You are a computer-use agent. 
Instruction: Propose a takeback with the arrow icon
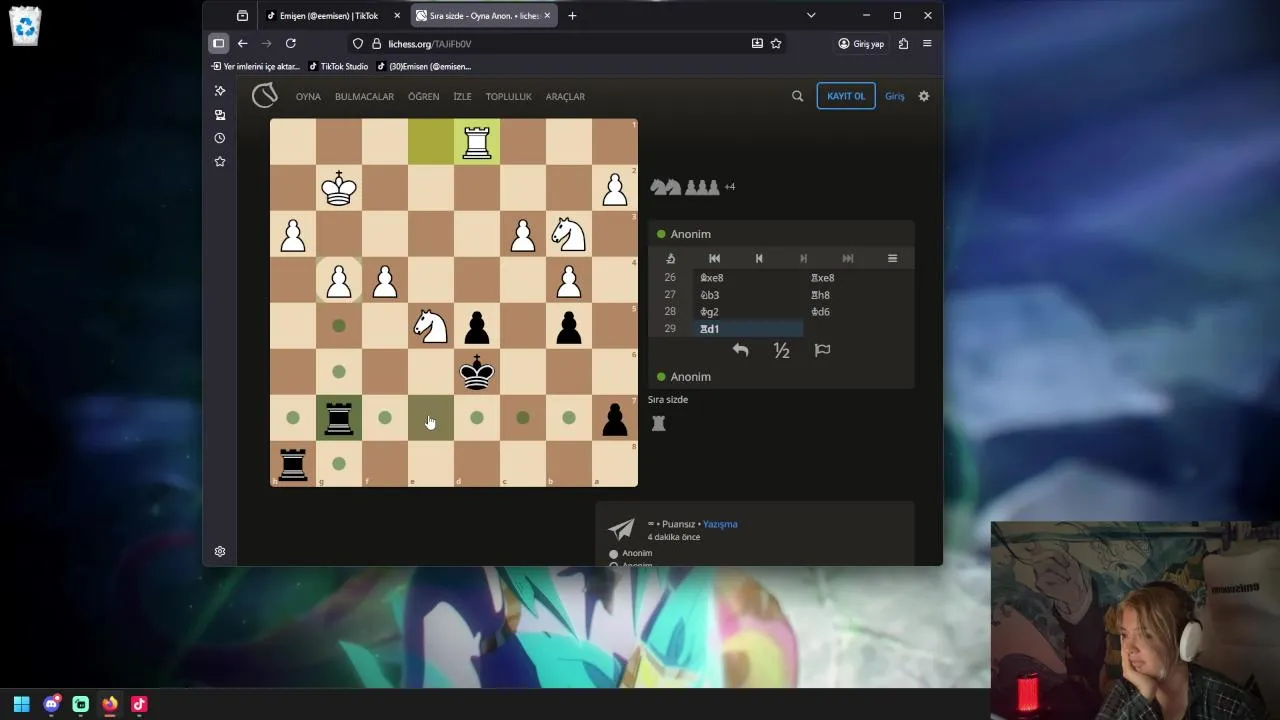click(740, 350)
